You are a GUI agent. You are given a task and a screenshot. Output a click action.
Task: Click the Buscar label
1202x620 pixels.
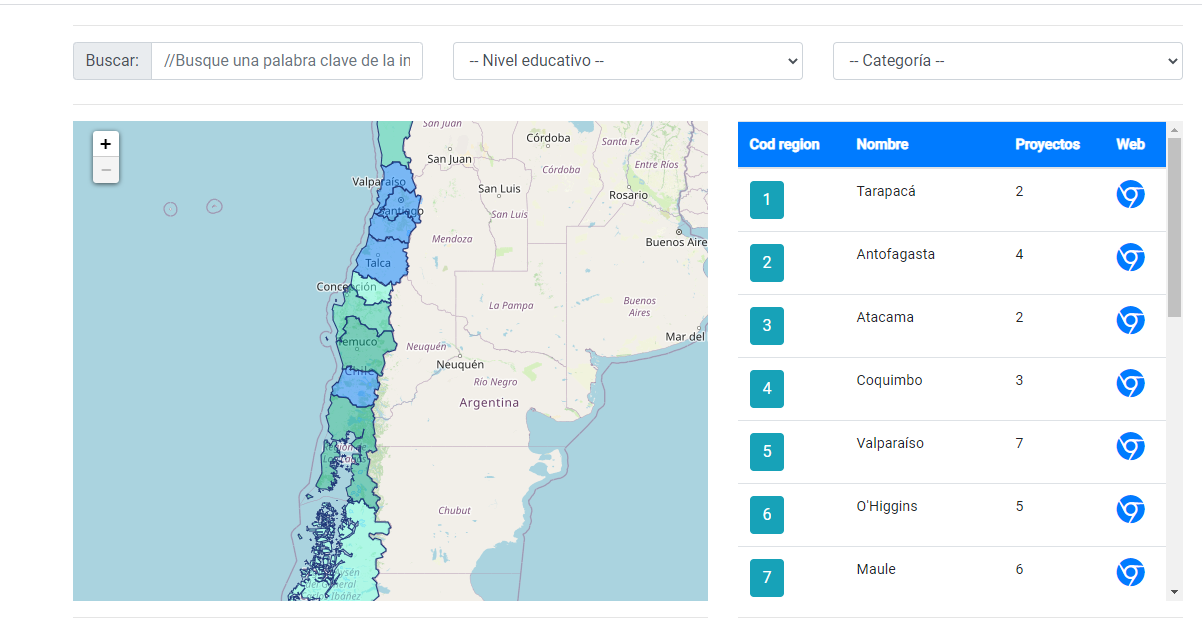point(112,61)
